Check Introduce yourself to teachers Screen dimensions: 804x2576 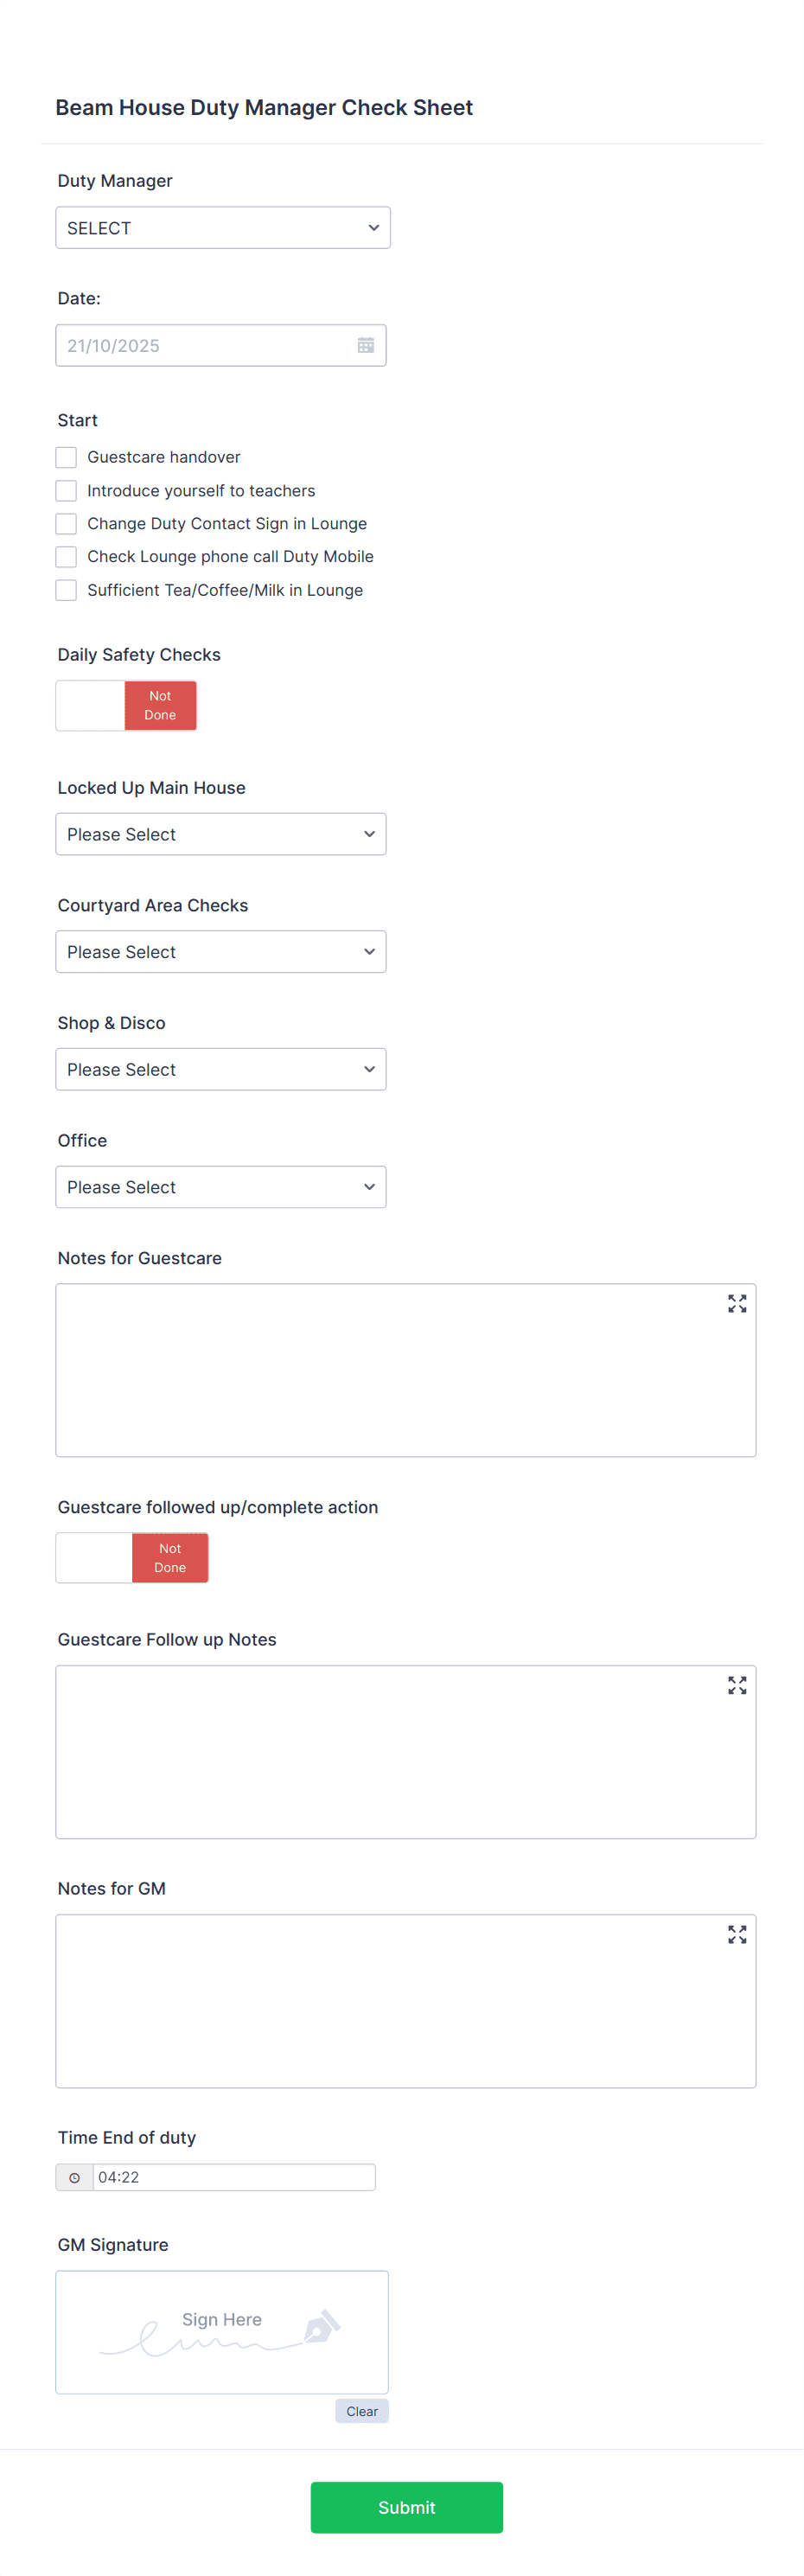[x=65, y=490]
